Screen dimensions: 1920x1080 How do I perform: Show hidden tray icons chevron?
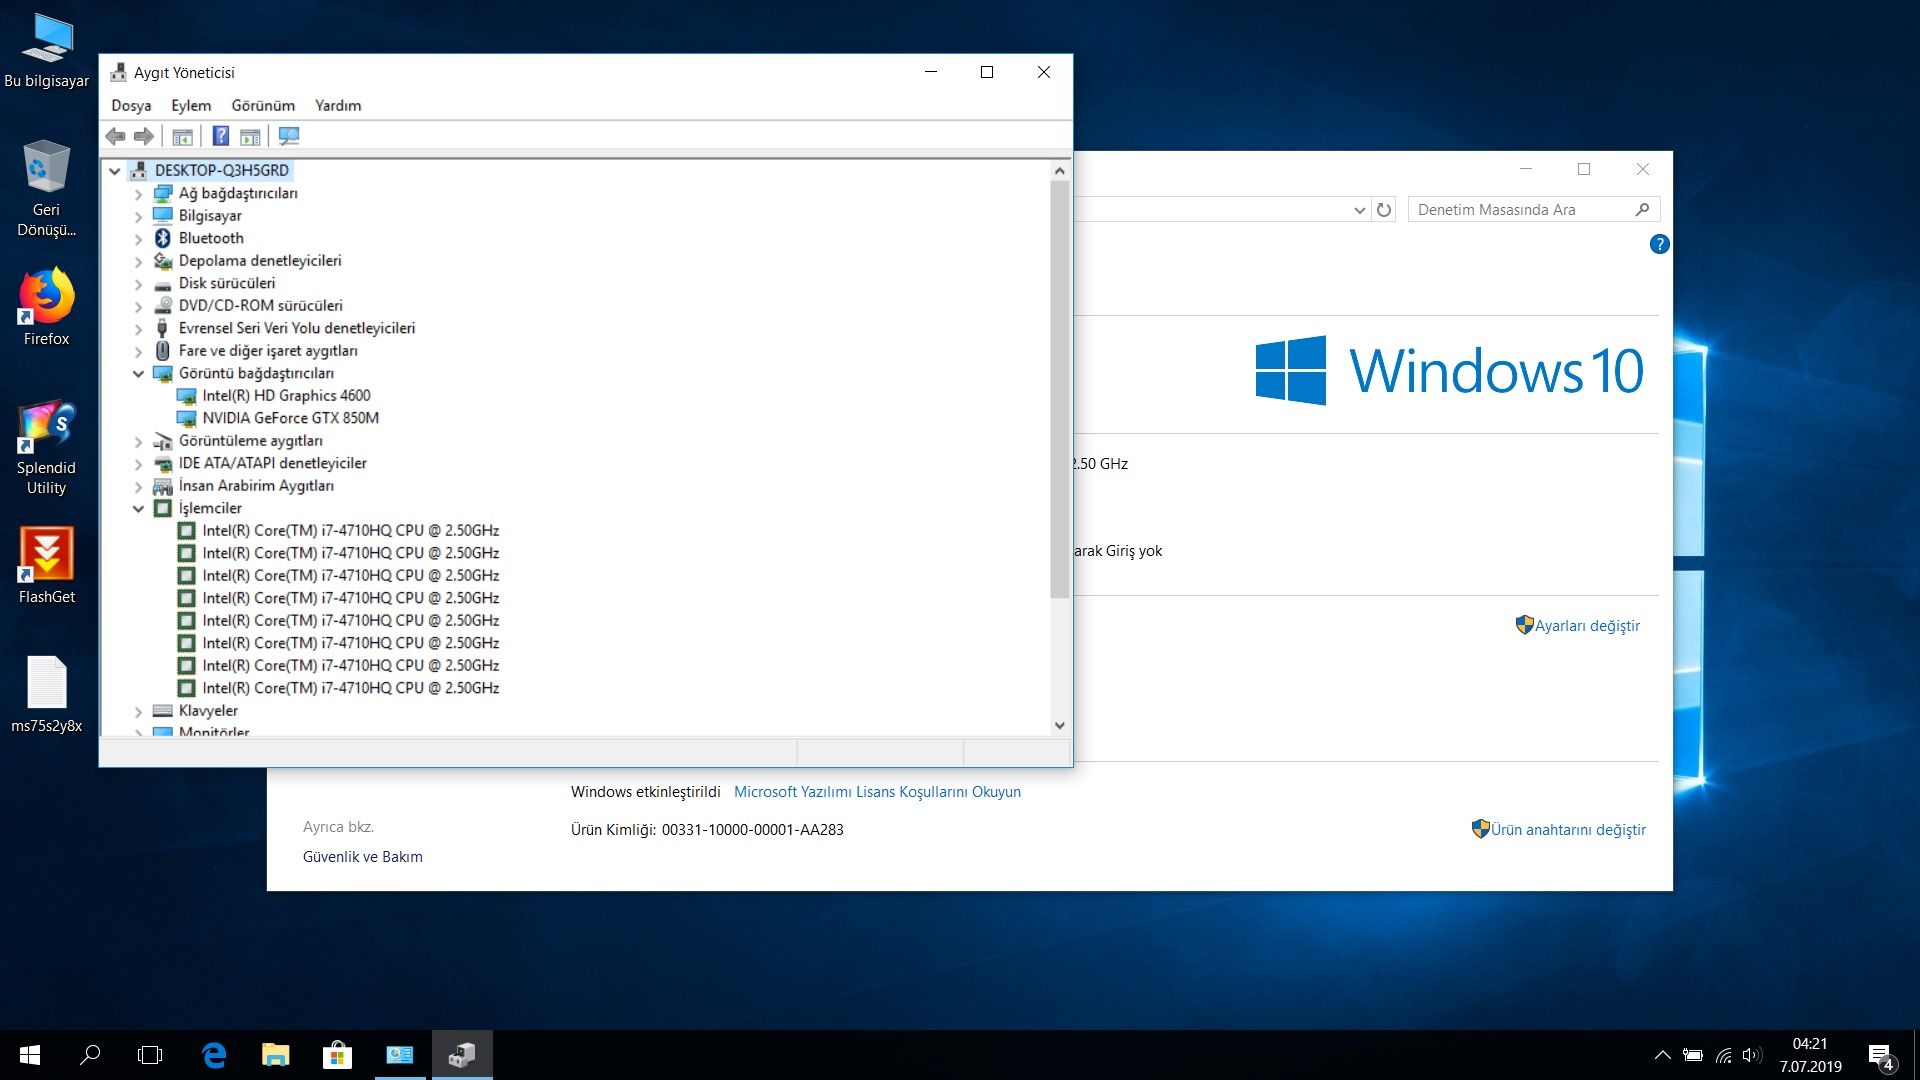1662,1055
